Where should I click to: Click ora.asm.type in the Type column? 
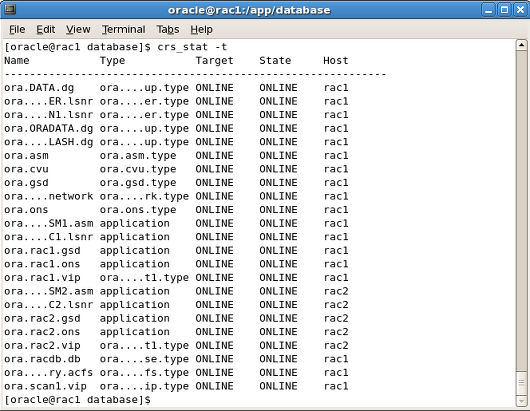[x=138, y=155]
